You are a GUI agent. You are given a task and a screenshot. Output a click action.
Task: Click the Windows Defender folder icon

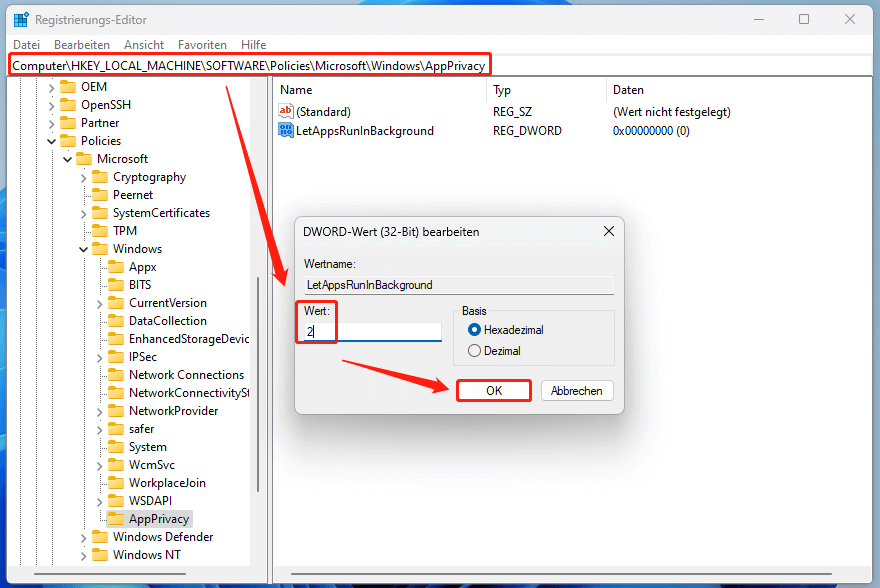100,536
